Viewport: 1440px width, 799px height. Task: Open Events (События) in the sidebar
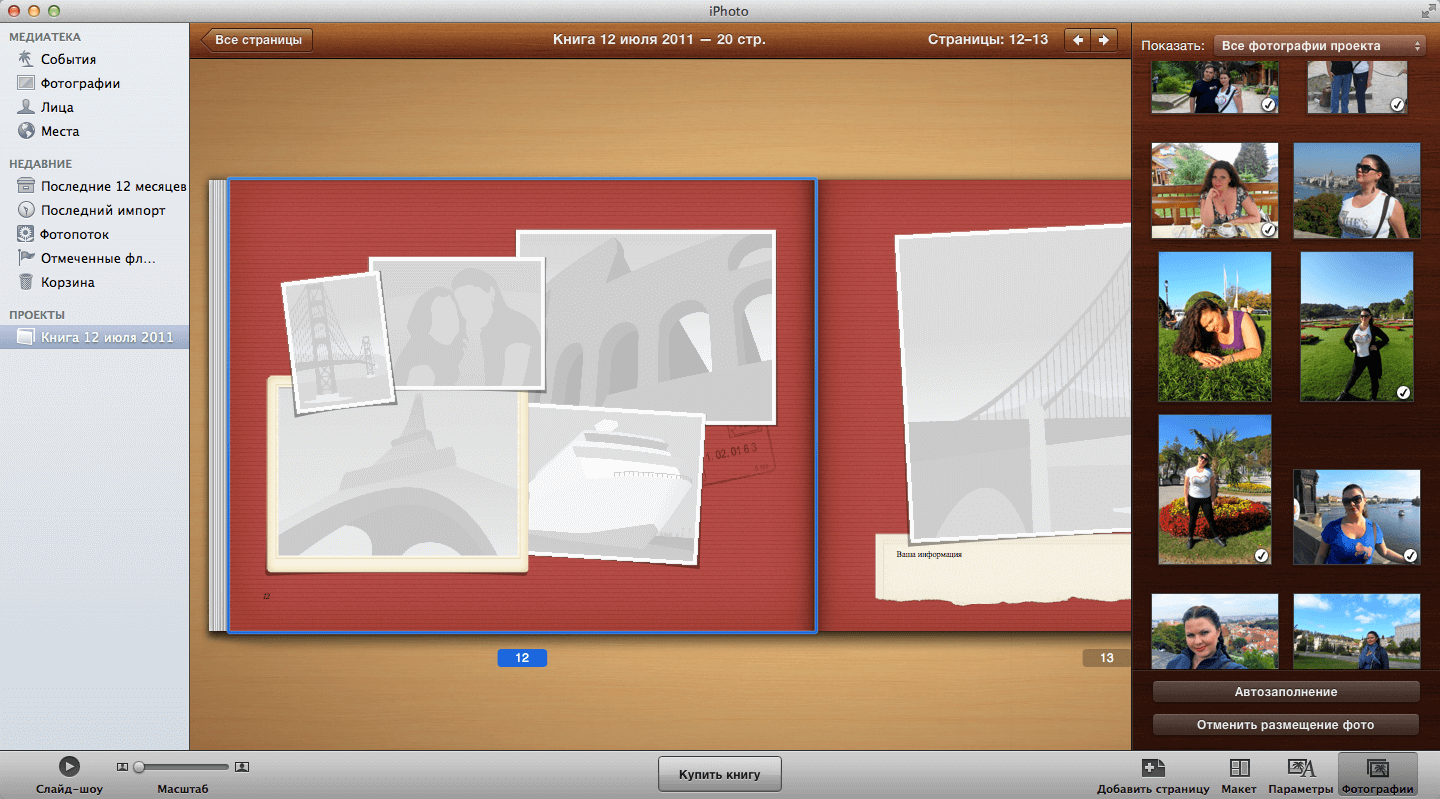[x=68, y=59]
